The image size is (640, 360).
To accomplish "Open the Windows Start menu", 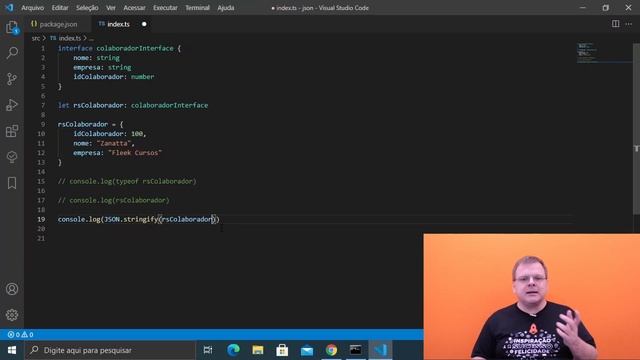I will pyautogui.click(x=12, y=350).
